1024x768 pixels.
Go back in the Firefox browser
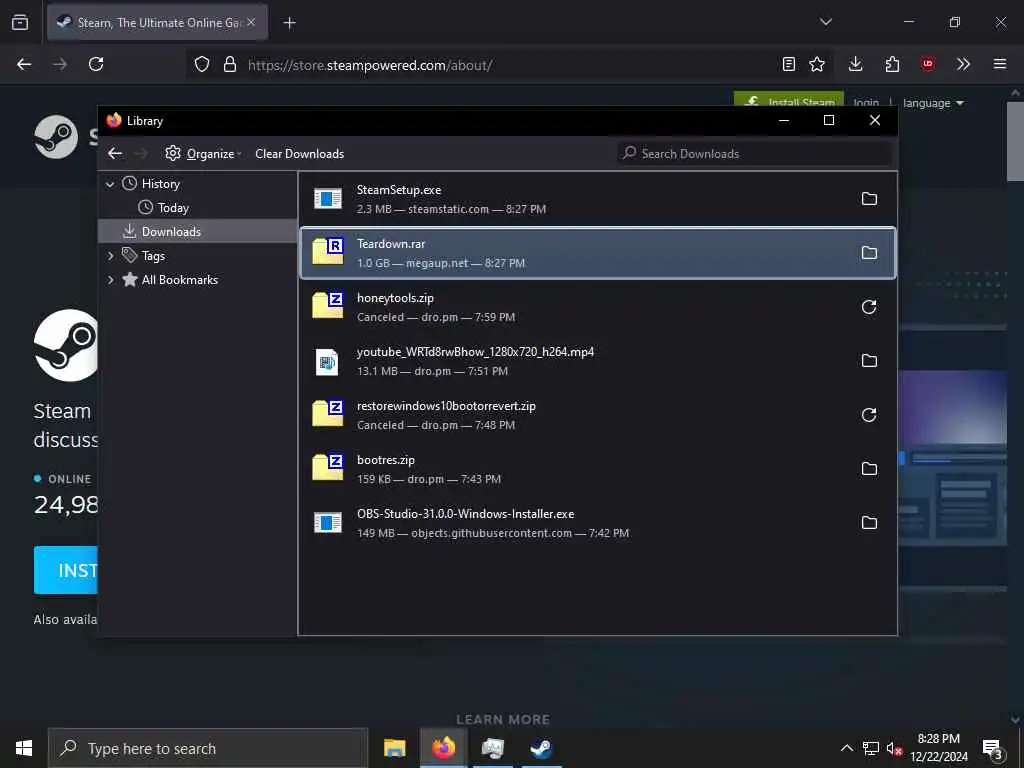point(24,64)
